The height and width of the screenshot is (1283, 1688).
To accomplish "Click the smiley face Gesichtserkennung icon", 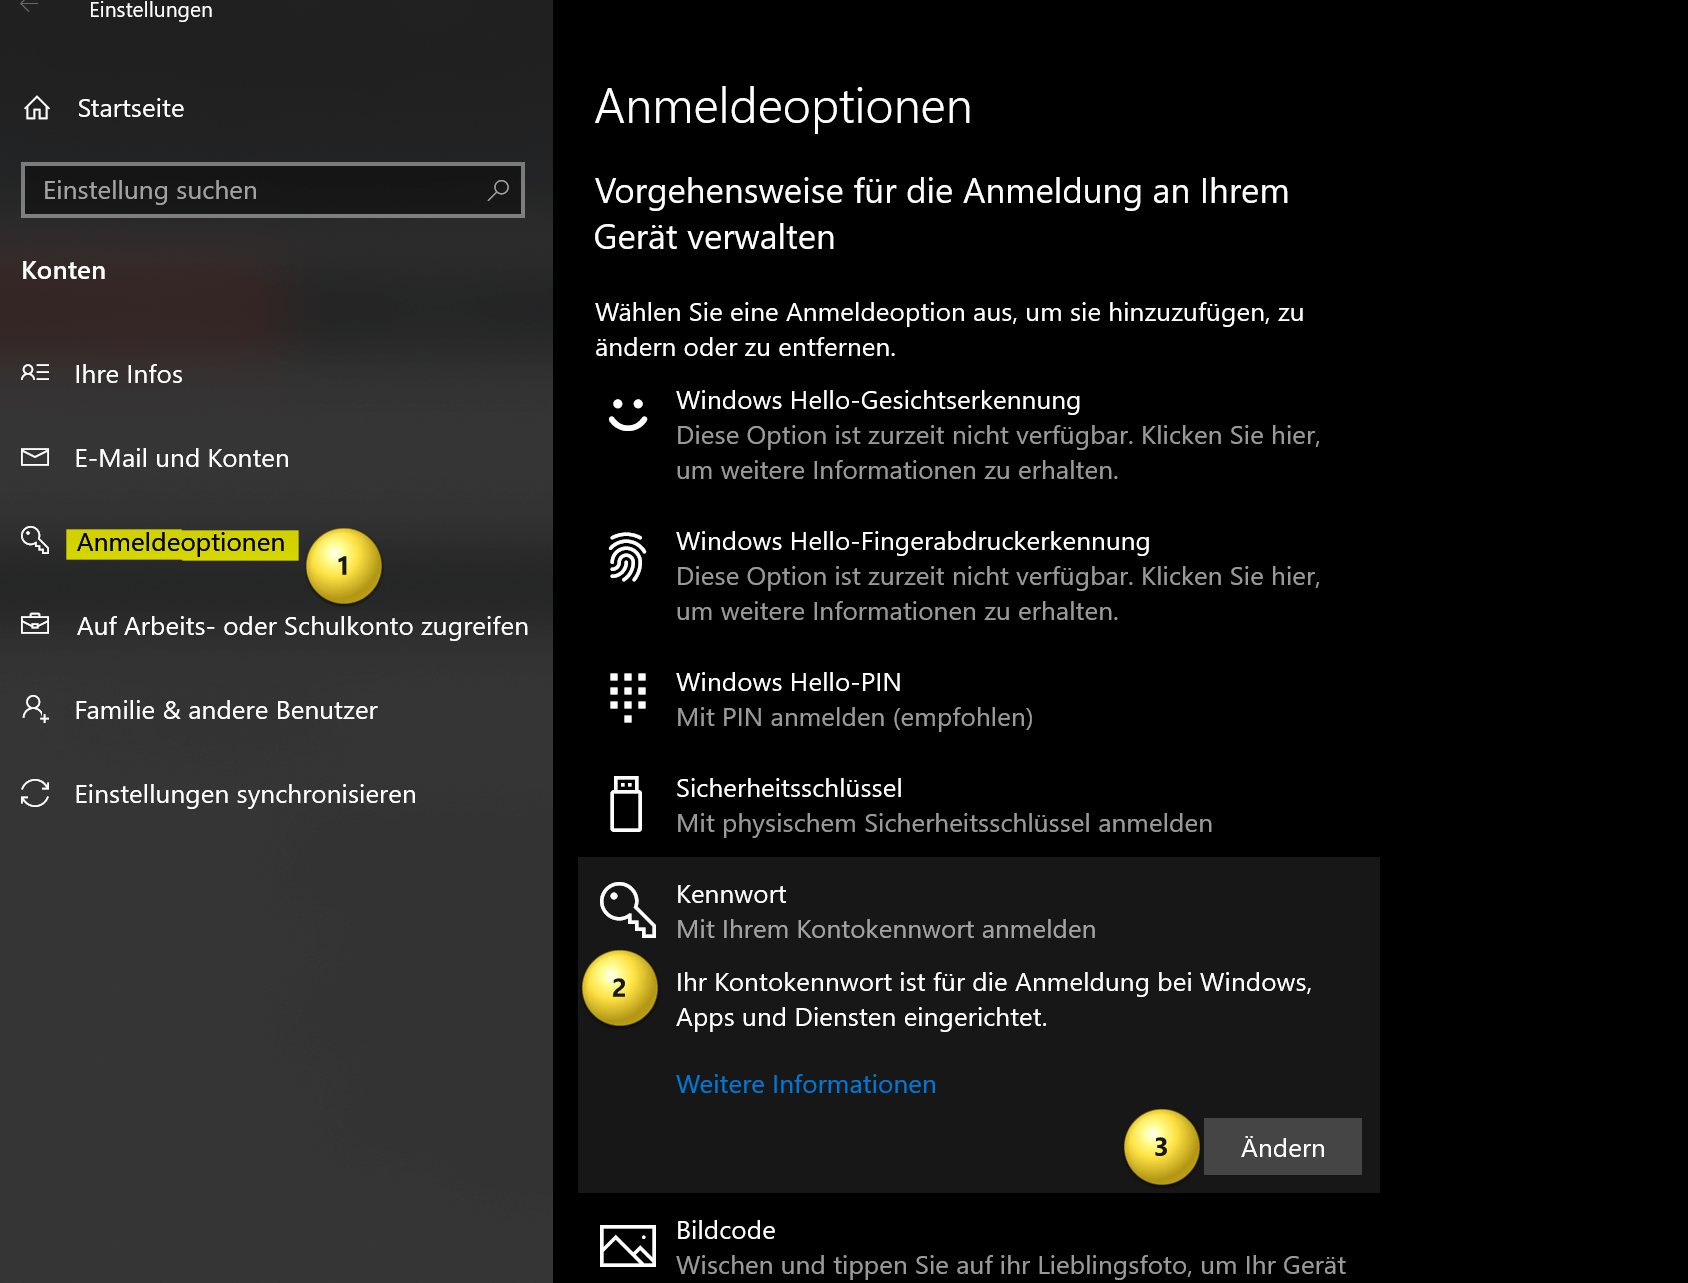I will (628, 414).
